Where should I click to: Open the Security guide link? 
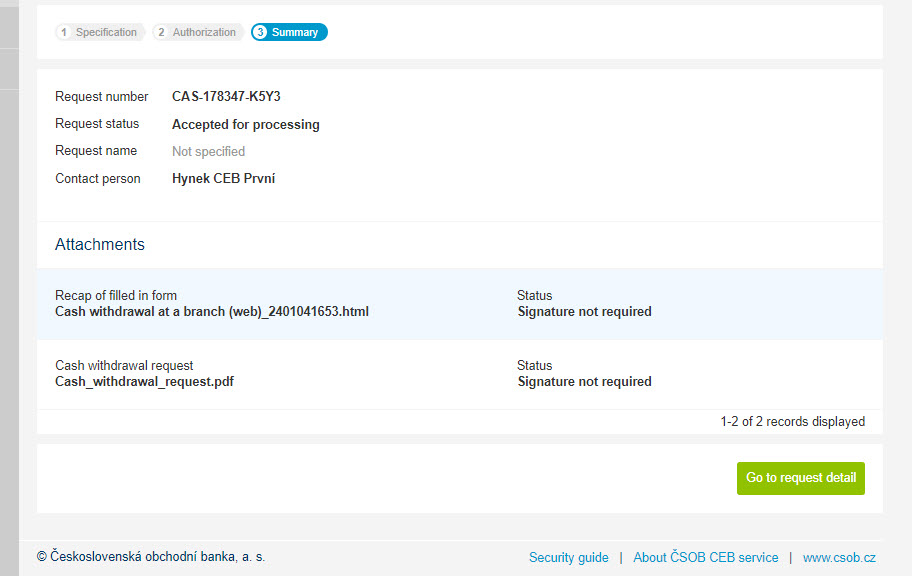(568, 557)
